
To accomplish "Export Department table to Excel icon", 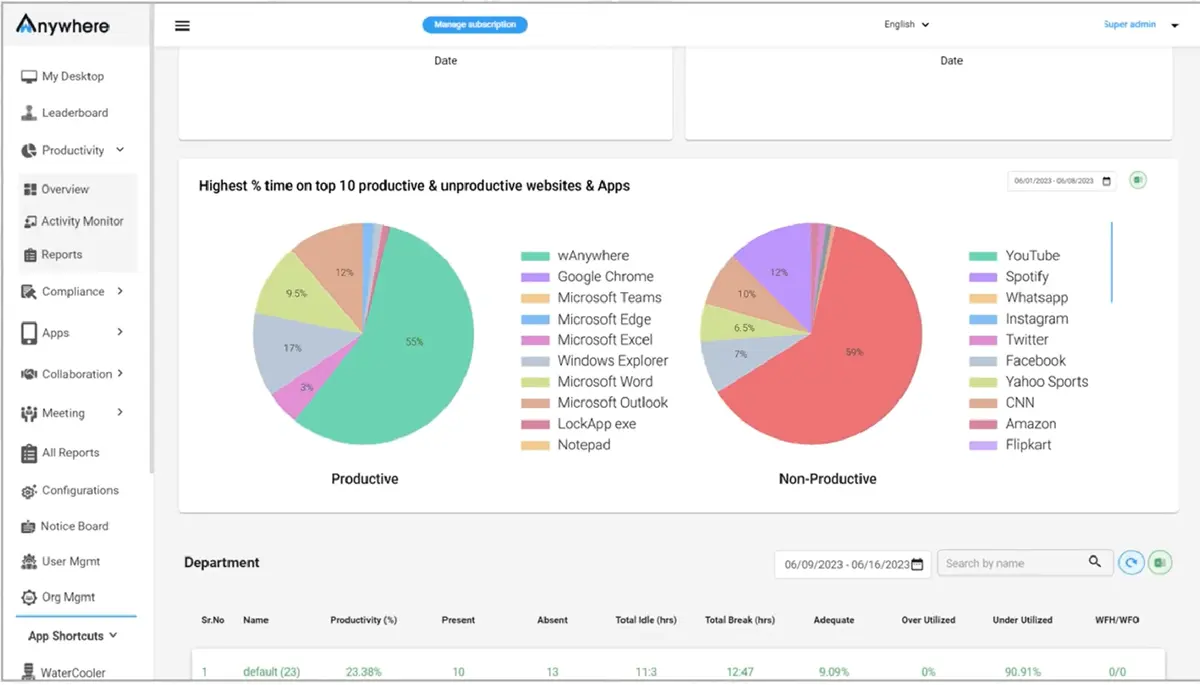I will coord(1160,563).
